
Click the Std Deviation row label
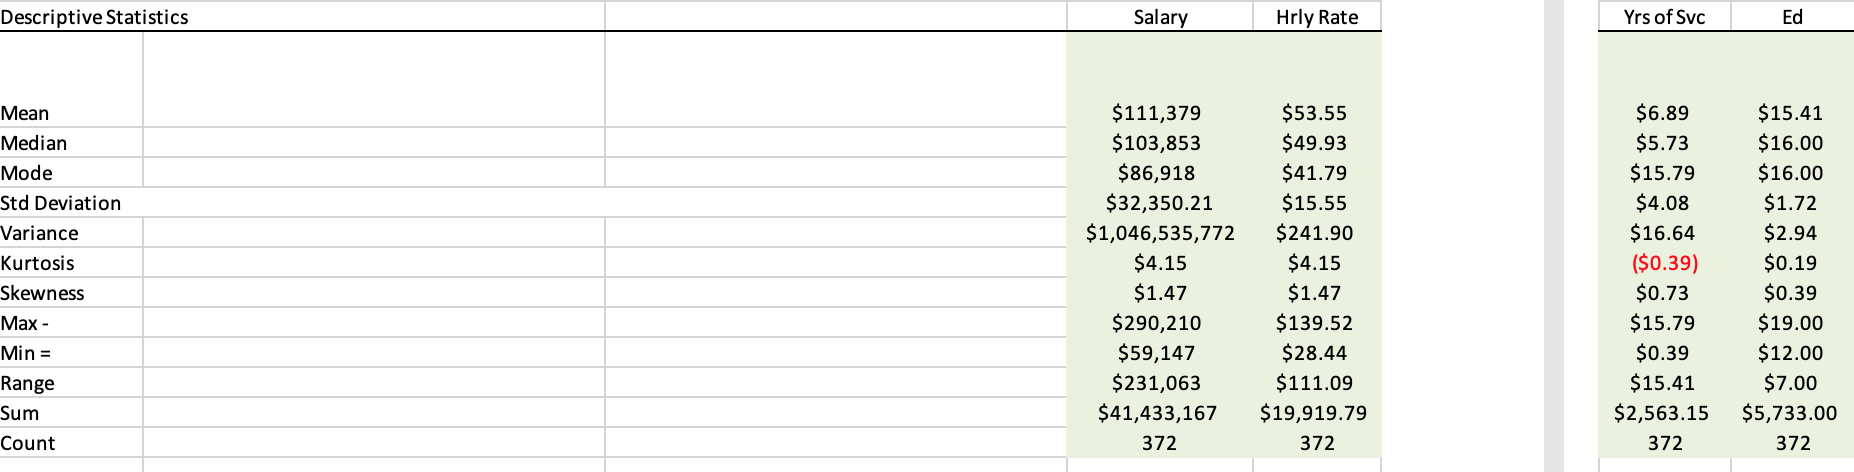pyautogui.click(x=61, y=203)
